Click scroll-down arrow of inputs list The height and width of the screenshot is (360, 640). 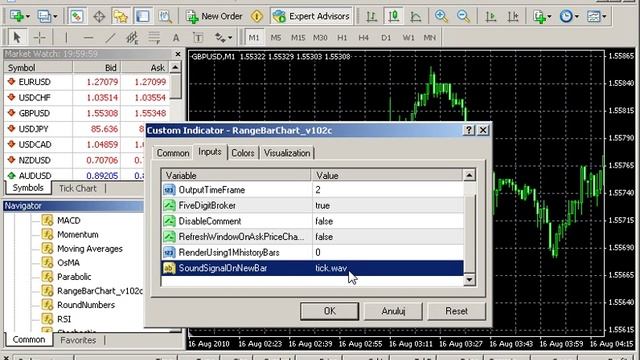(469, 280)
